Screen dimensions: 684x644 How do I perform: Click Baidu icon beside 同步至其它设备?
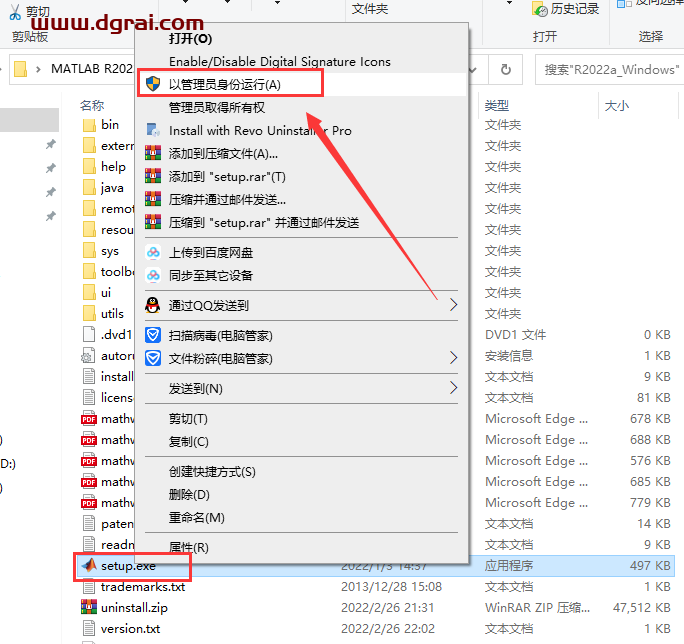coord(153,275)
